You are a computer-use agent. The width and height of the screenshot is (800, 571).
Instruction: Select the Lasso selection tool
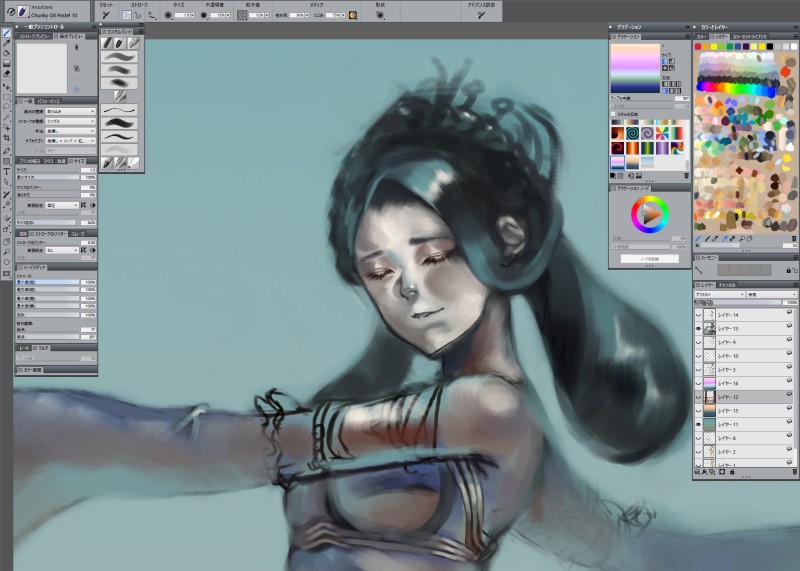(x=7, y=107)
